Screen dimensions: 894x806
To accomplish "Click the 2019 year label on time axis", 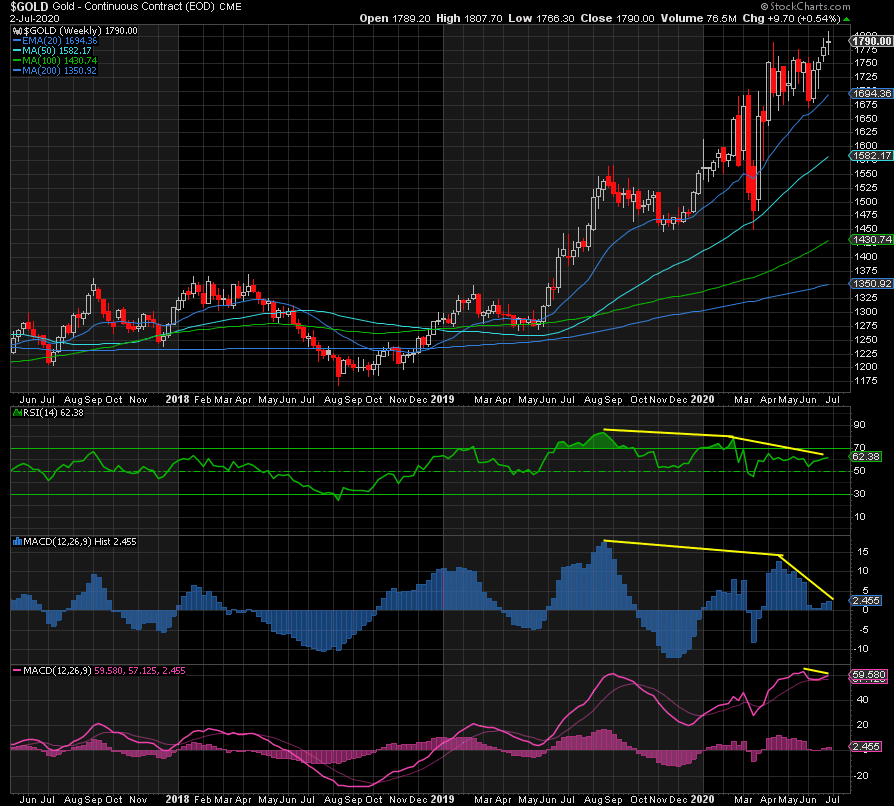I will click(x=442, y=399).
